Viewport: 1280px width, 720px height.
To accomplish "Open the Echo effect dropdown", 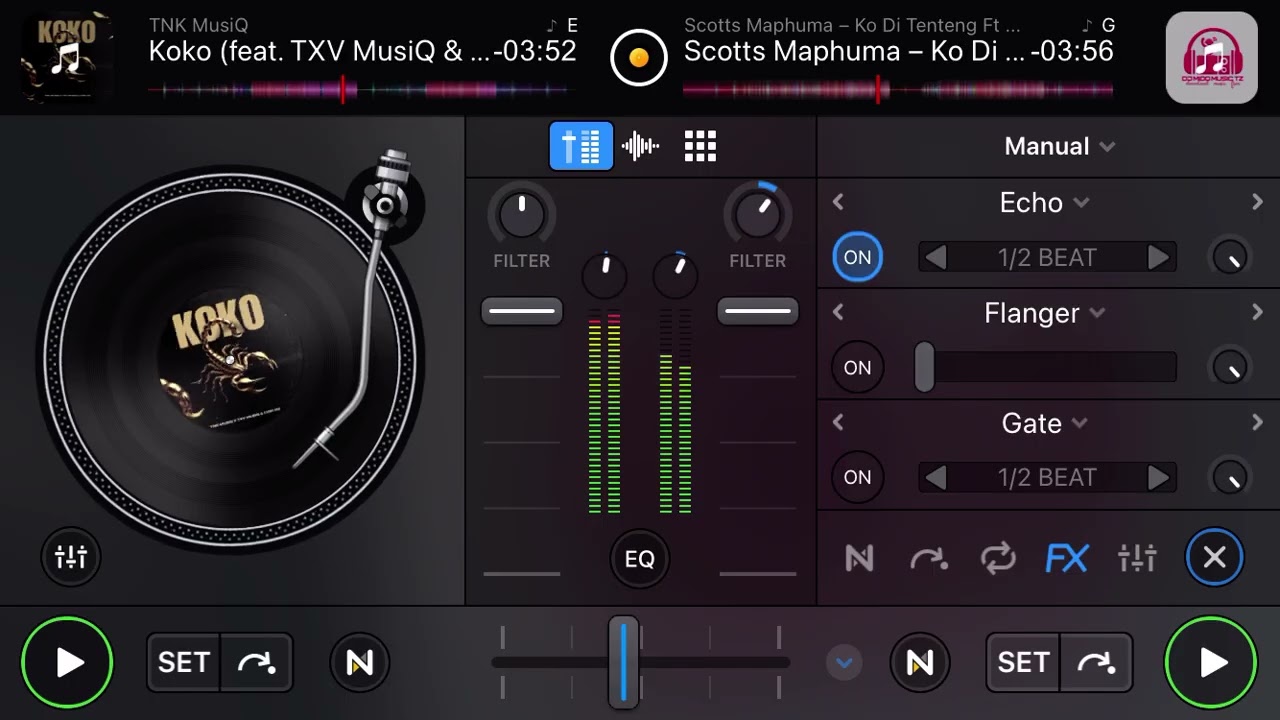I will tap(1044, 202).
